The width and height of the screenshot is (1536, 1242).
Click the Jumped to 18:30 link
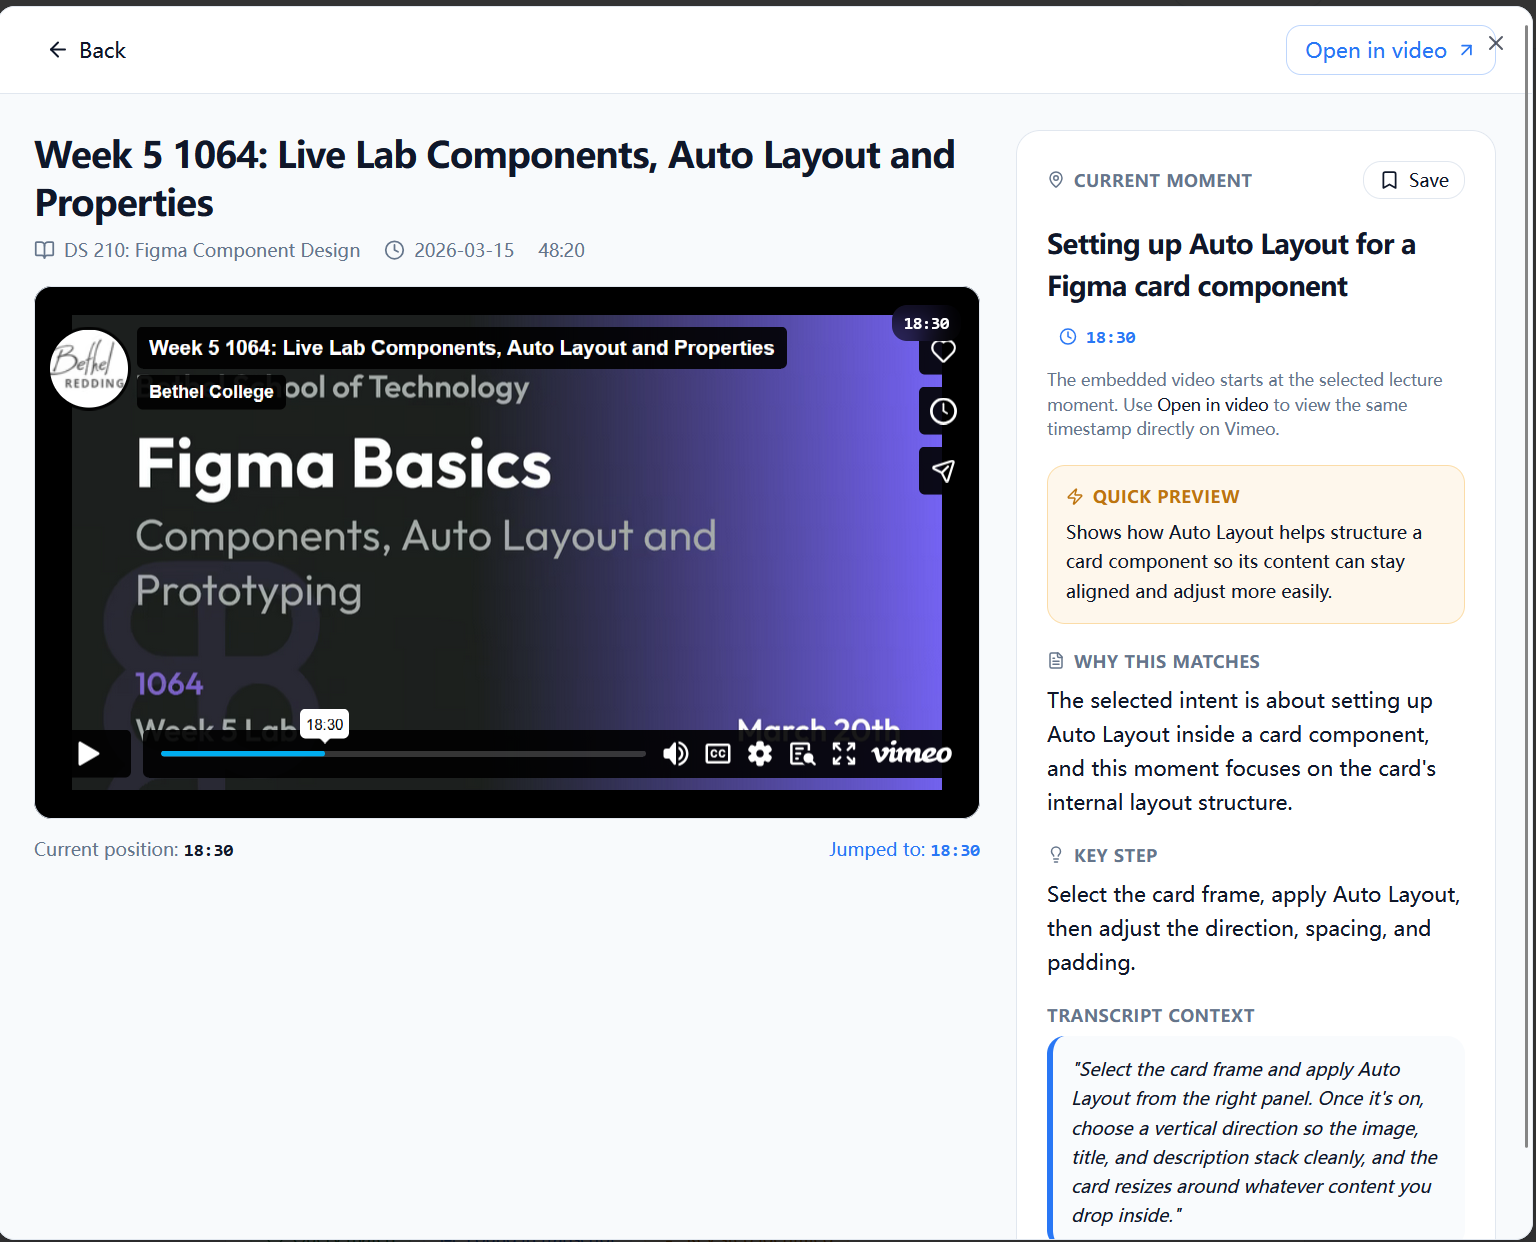[904, 850]
